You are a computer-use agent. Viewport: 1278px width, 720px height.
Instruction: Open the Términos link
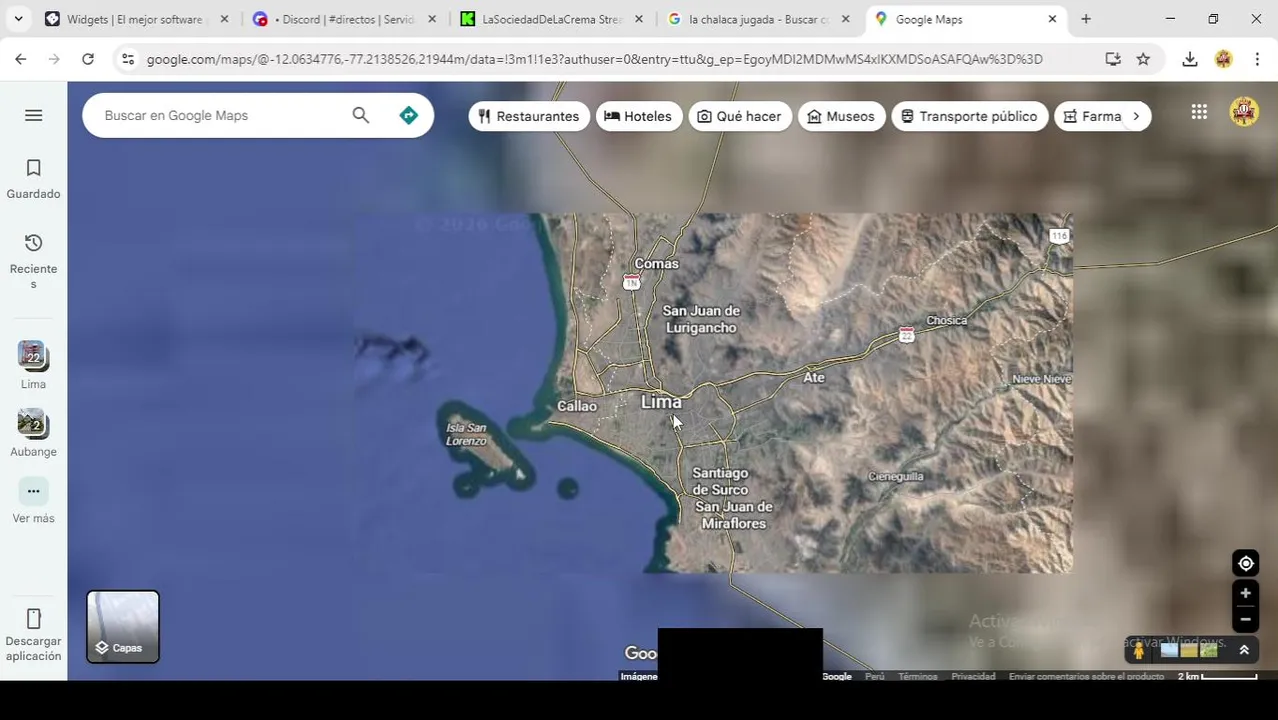(x=917, y=677)
